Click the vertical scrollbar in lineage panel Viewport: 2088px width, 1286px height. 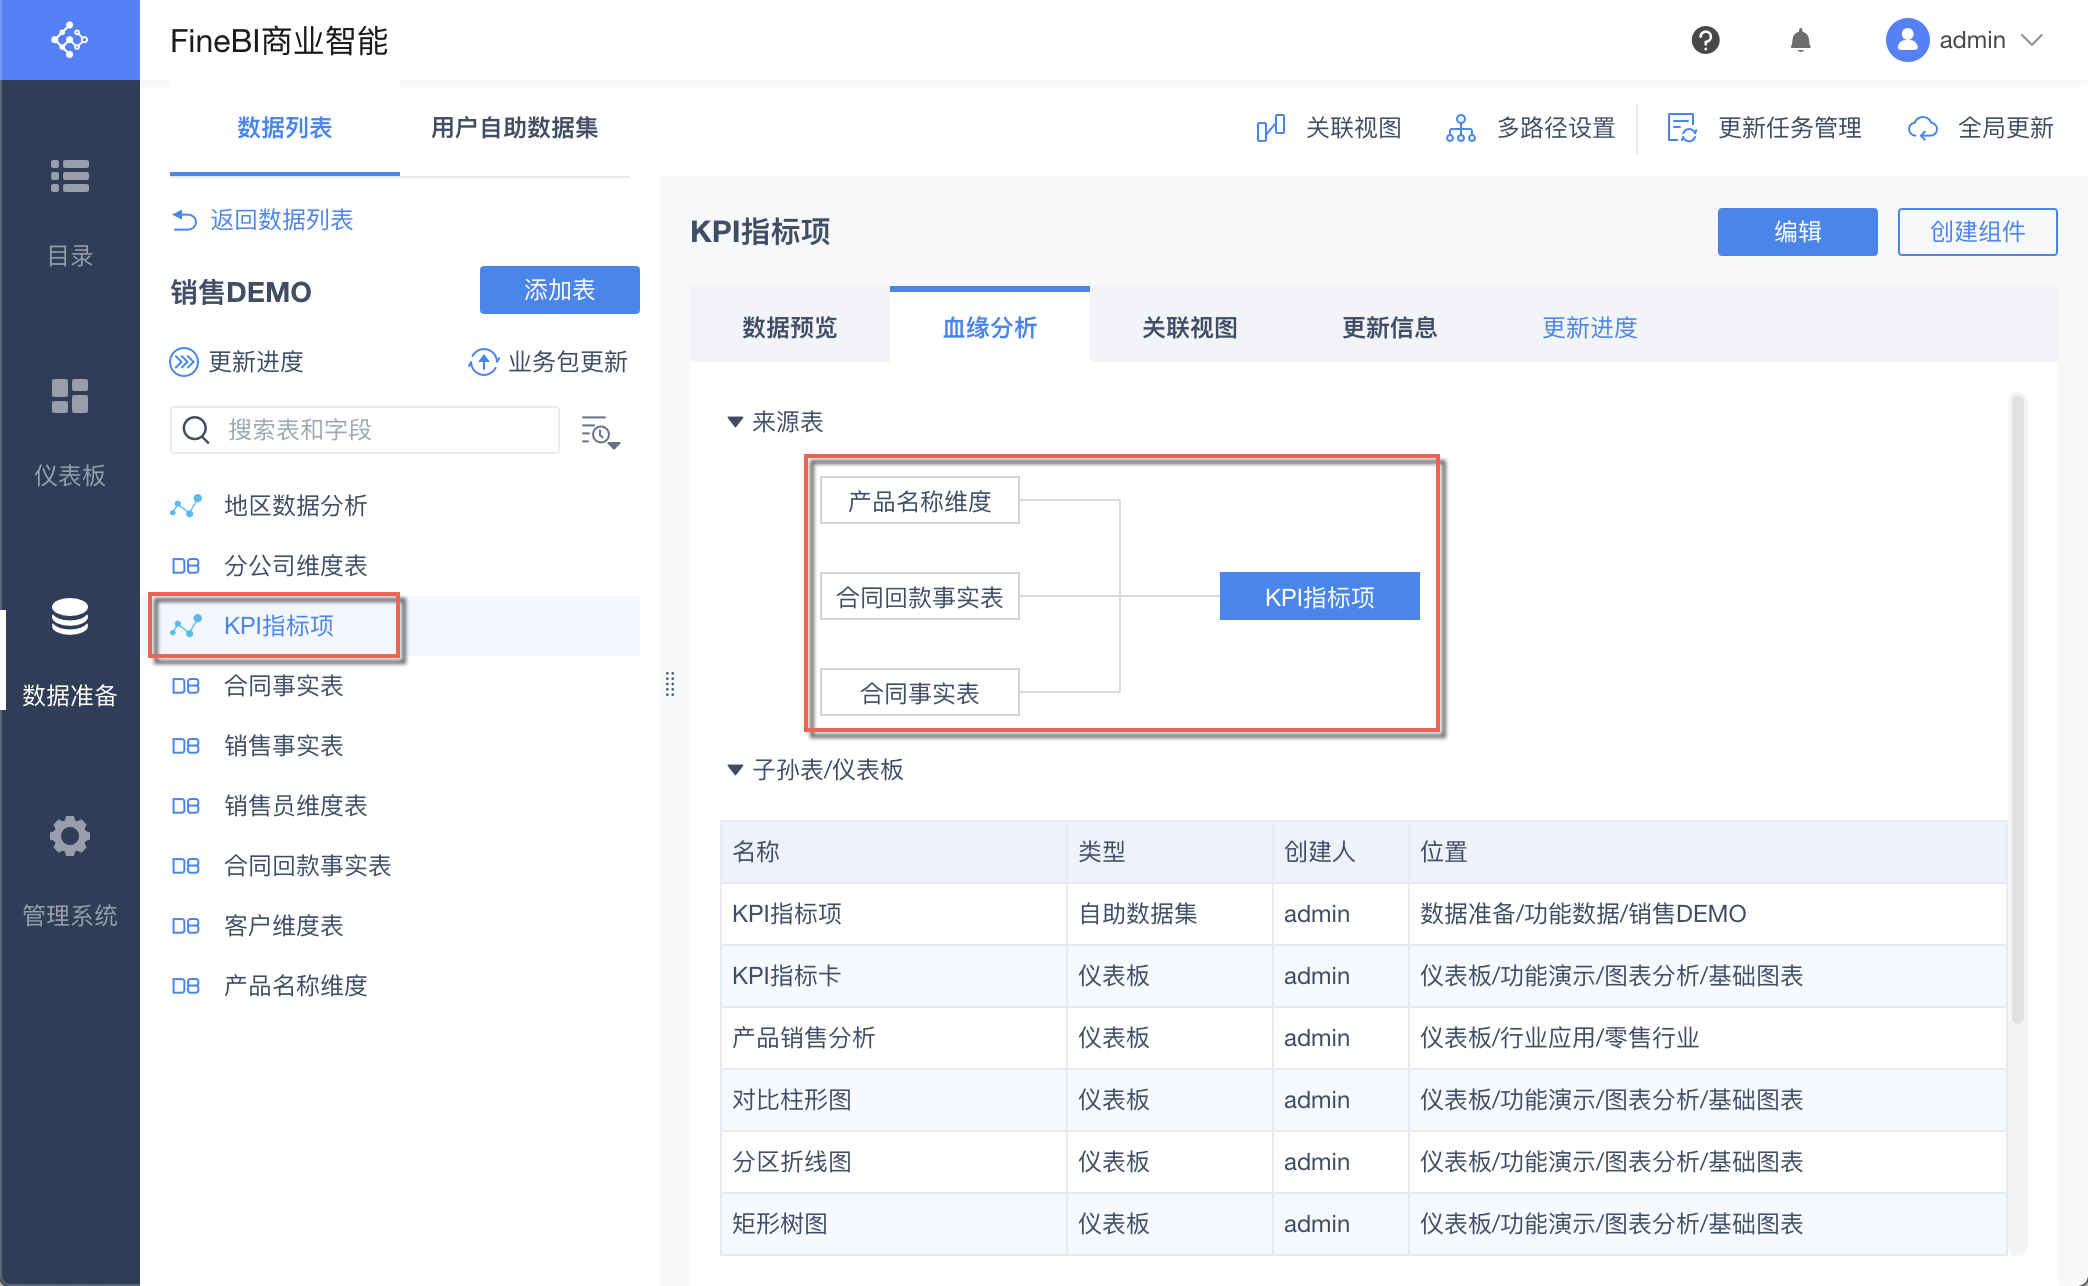[x=2017, y=700]
